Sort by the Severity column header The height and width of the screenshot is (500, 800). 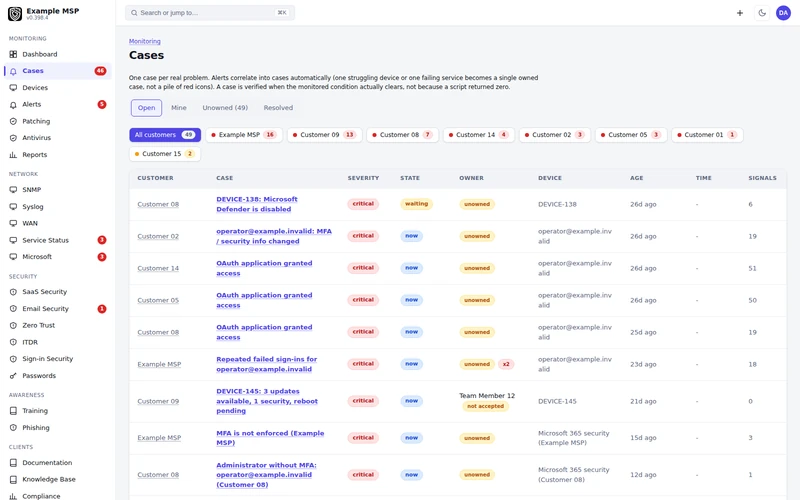click(x=363, y=178)
